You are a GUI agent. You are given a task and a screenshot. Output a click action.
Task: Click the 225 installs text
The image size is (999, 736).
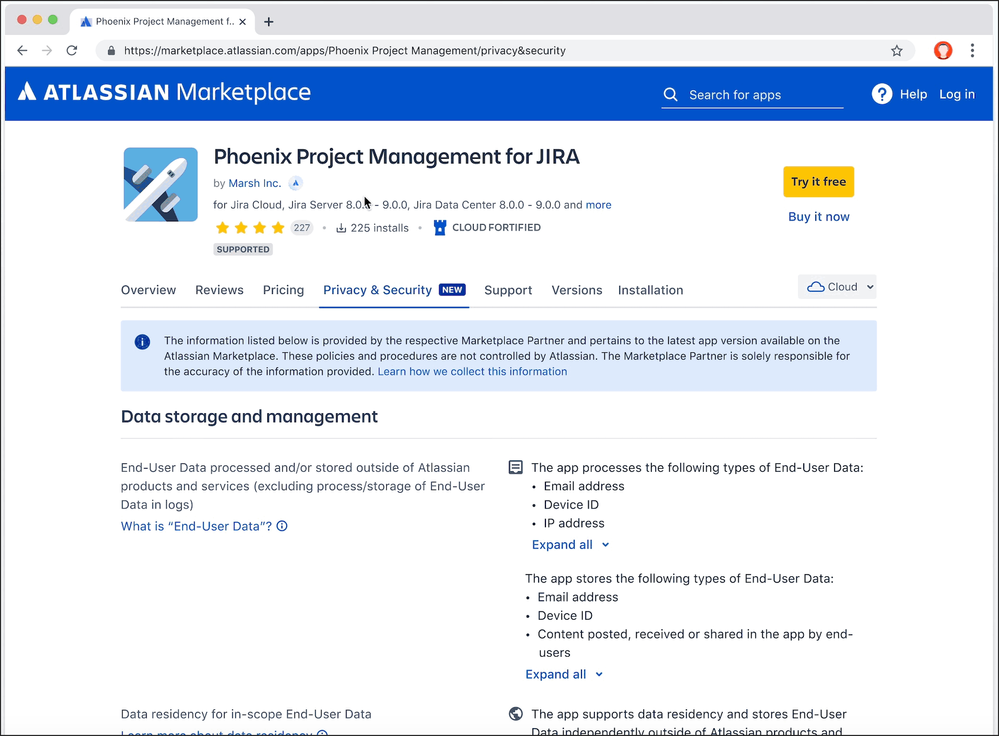(x=380, y=228)
